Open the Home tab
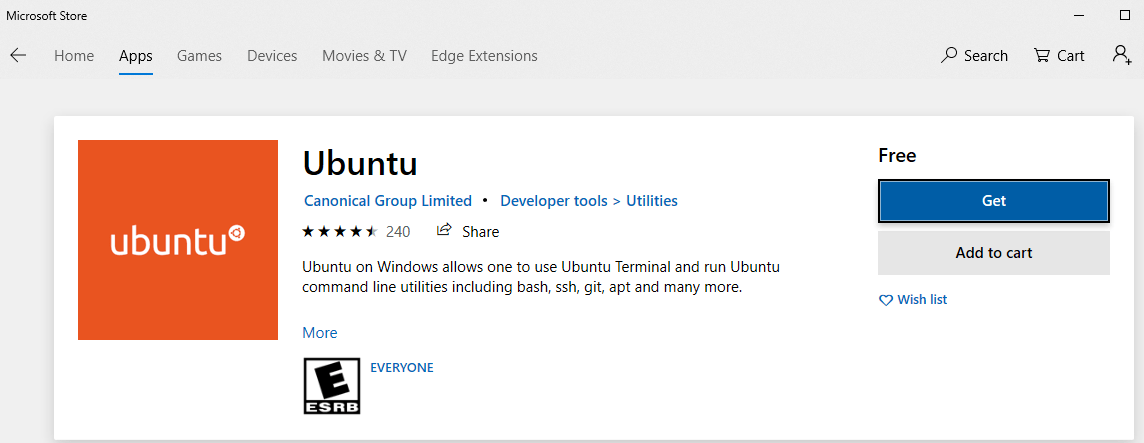The height and width of the screenshot is (443, 1144). 74,55
